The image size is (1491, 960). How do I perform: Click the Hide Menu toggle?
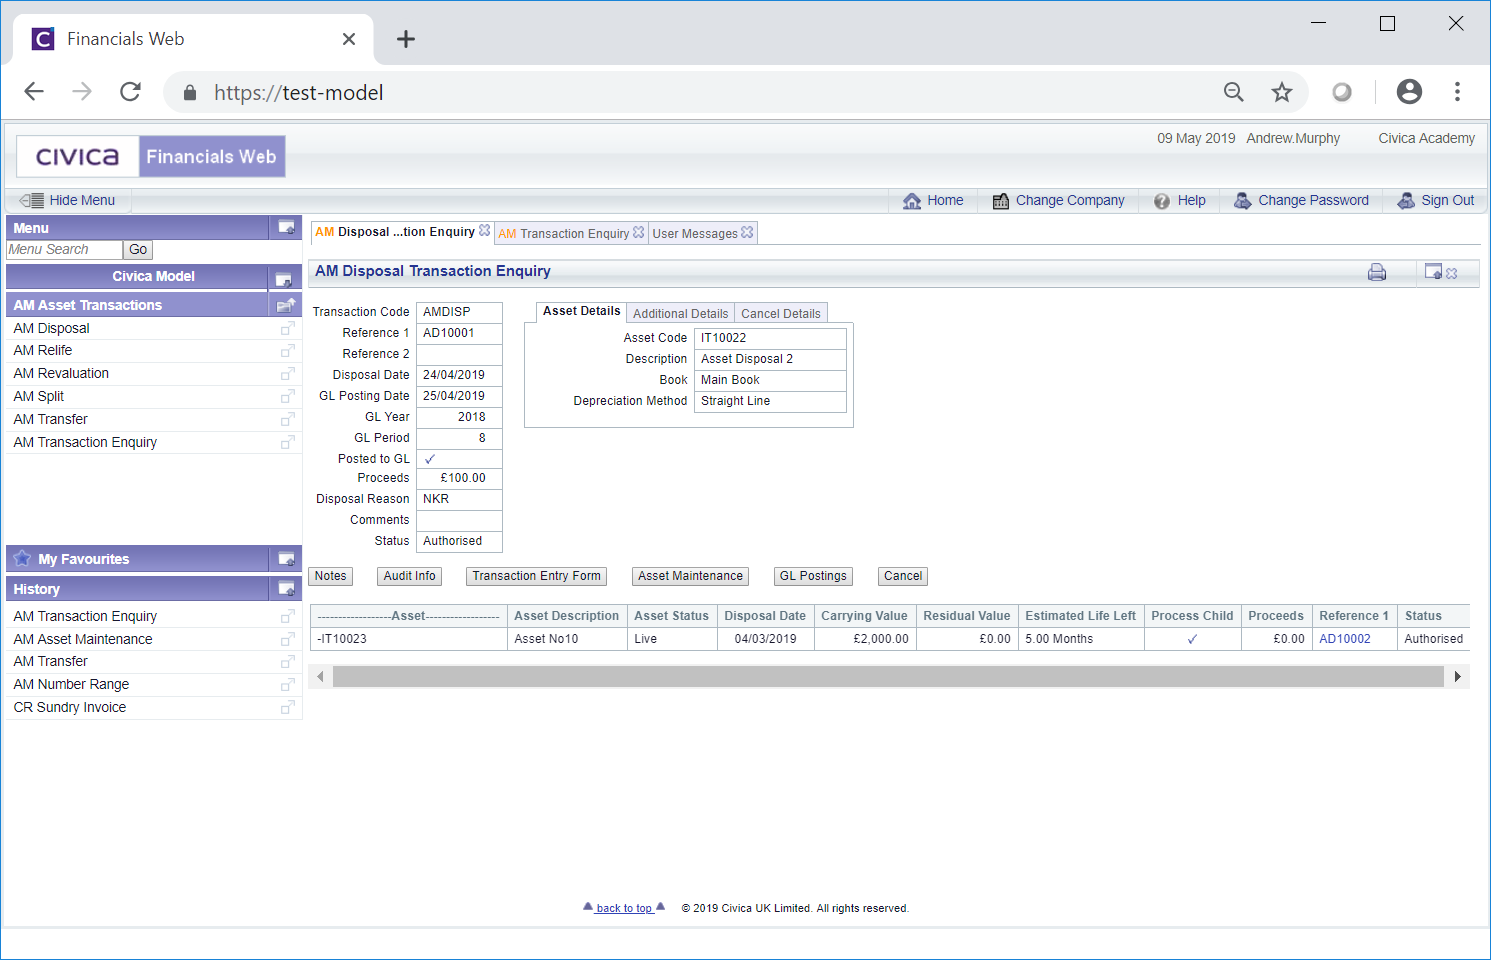[68, 200]
